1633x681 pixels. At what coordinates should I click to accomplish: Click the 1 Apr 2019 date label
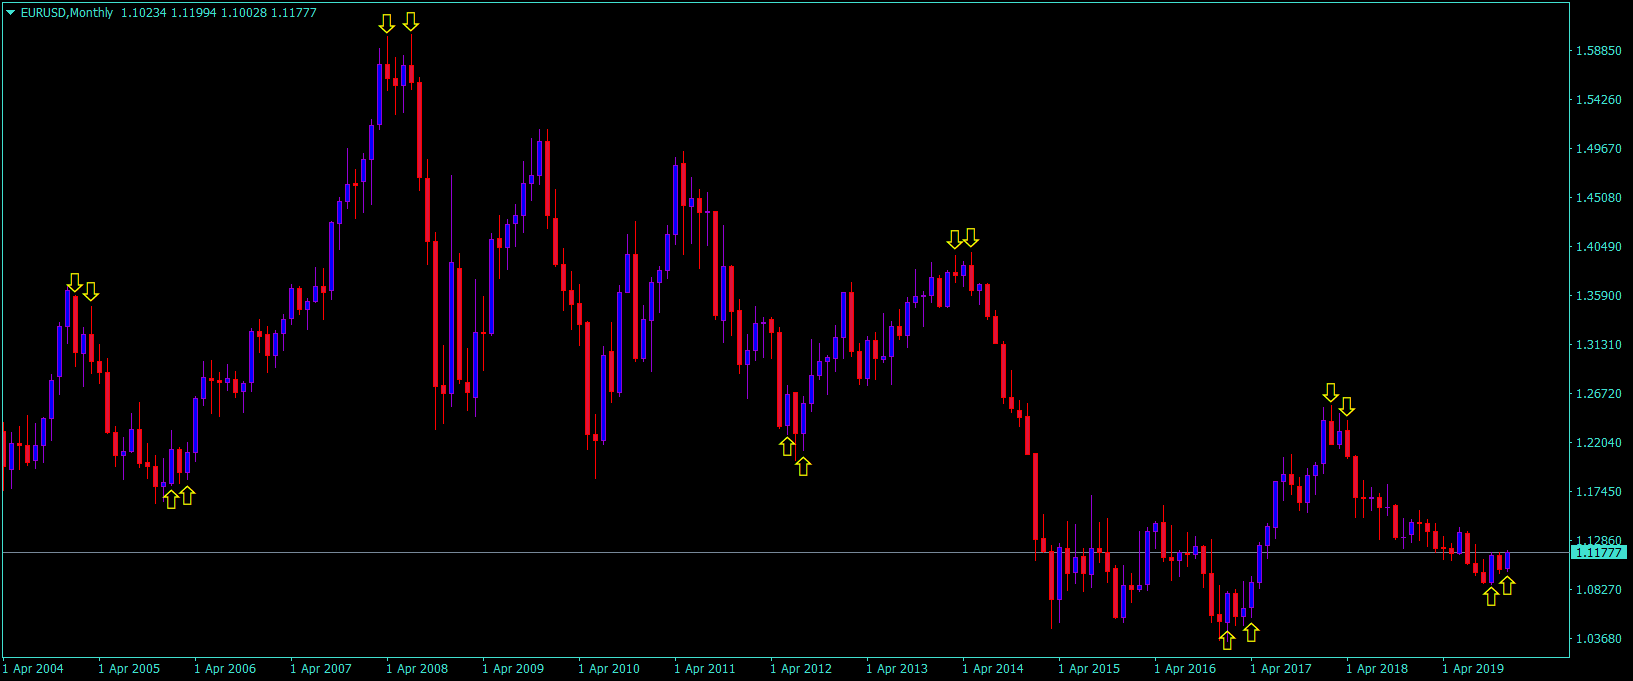coord(1473,669)
